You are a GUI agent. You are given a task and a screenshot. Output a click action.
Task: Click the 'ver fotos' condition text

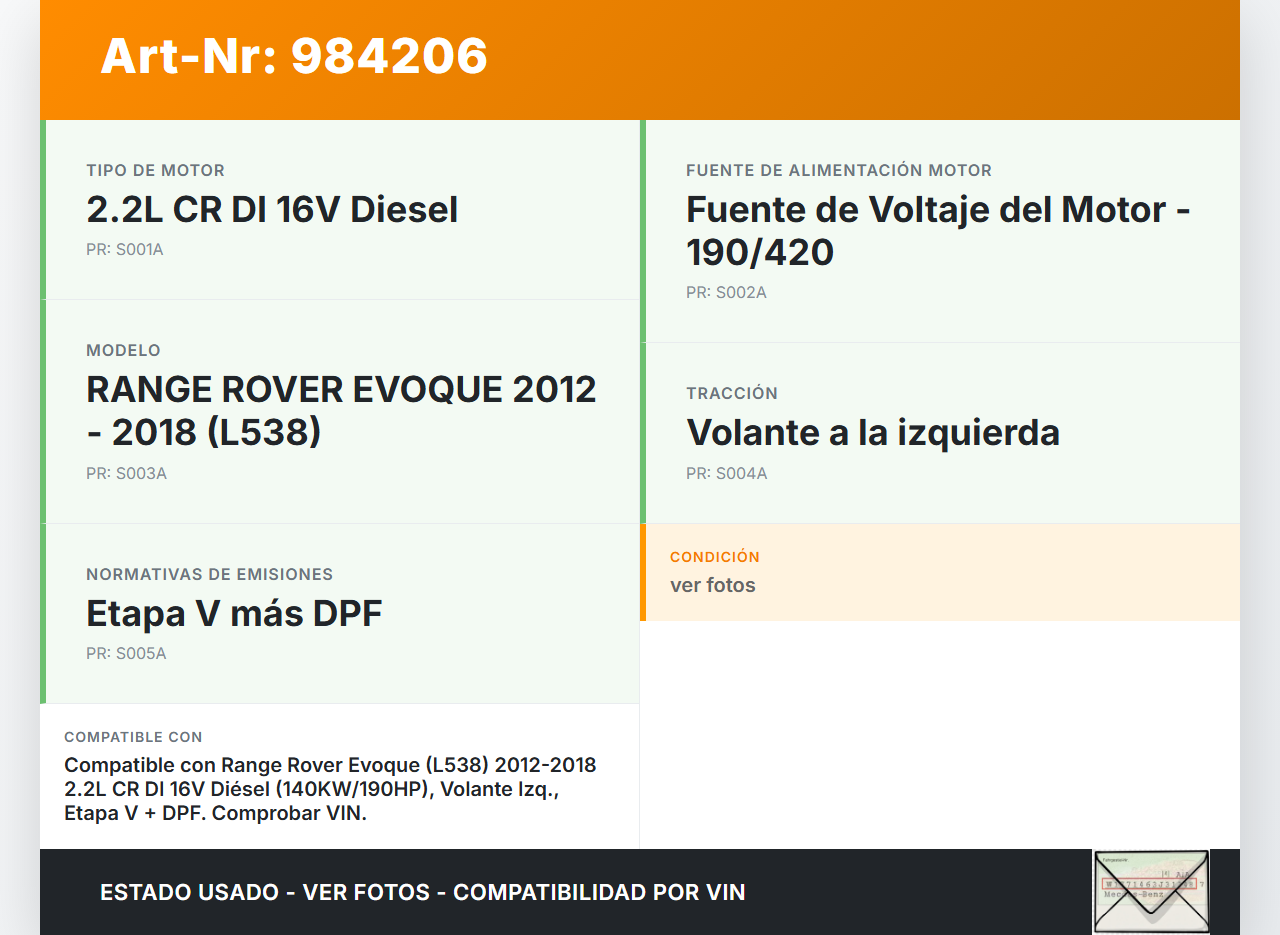click(712, 585)
